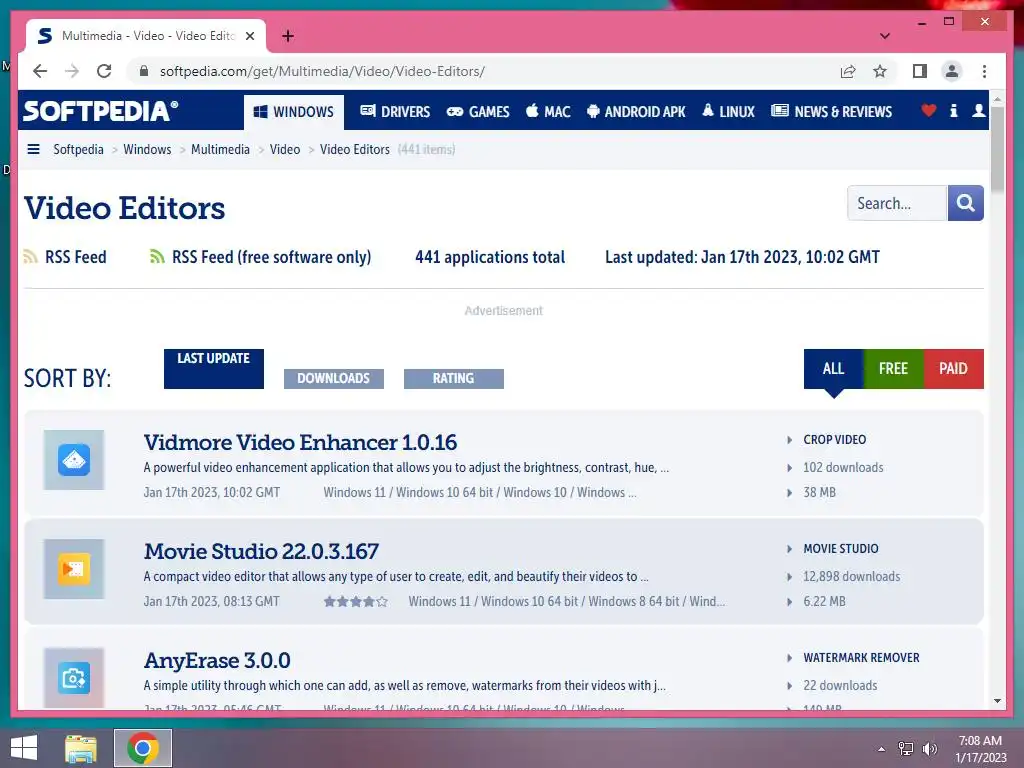Sort by LAST UPDATE
Viewport: 1024px width, 768px height.
pos(214,369)
